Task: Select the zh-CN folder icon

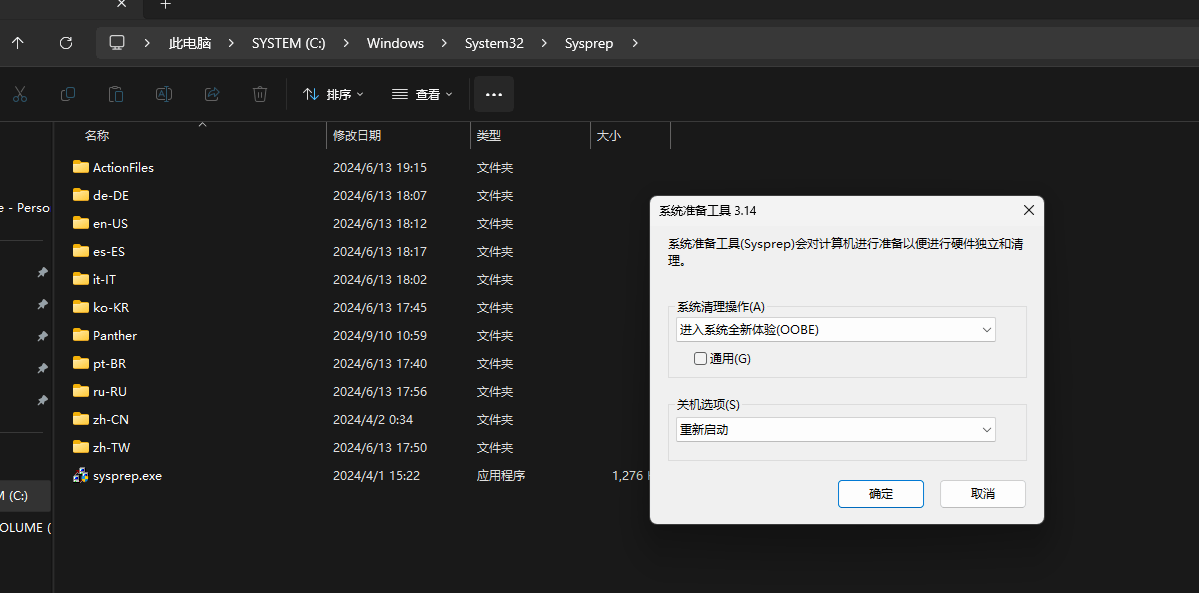Action: tap(81, 419)
